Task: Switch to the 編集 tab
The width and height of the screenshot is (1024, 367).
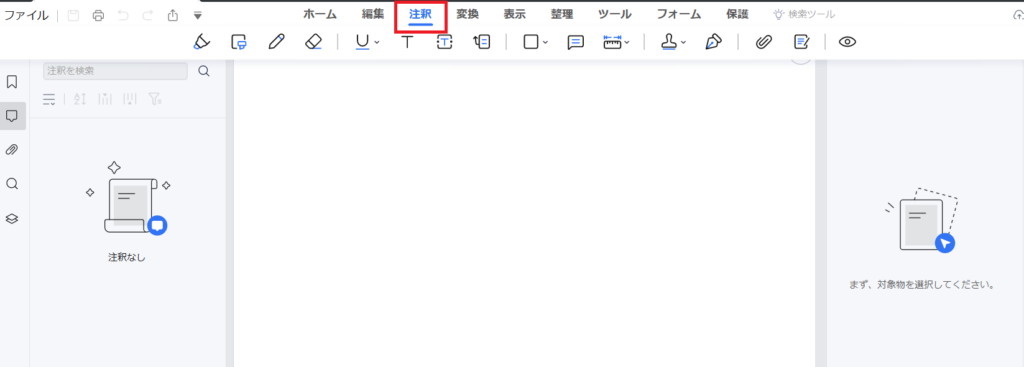Action: (373, 14)
